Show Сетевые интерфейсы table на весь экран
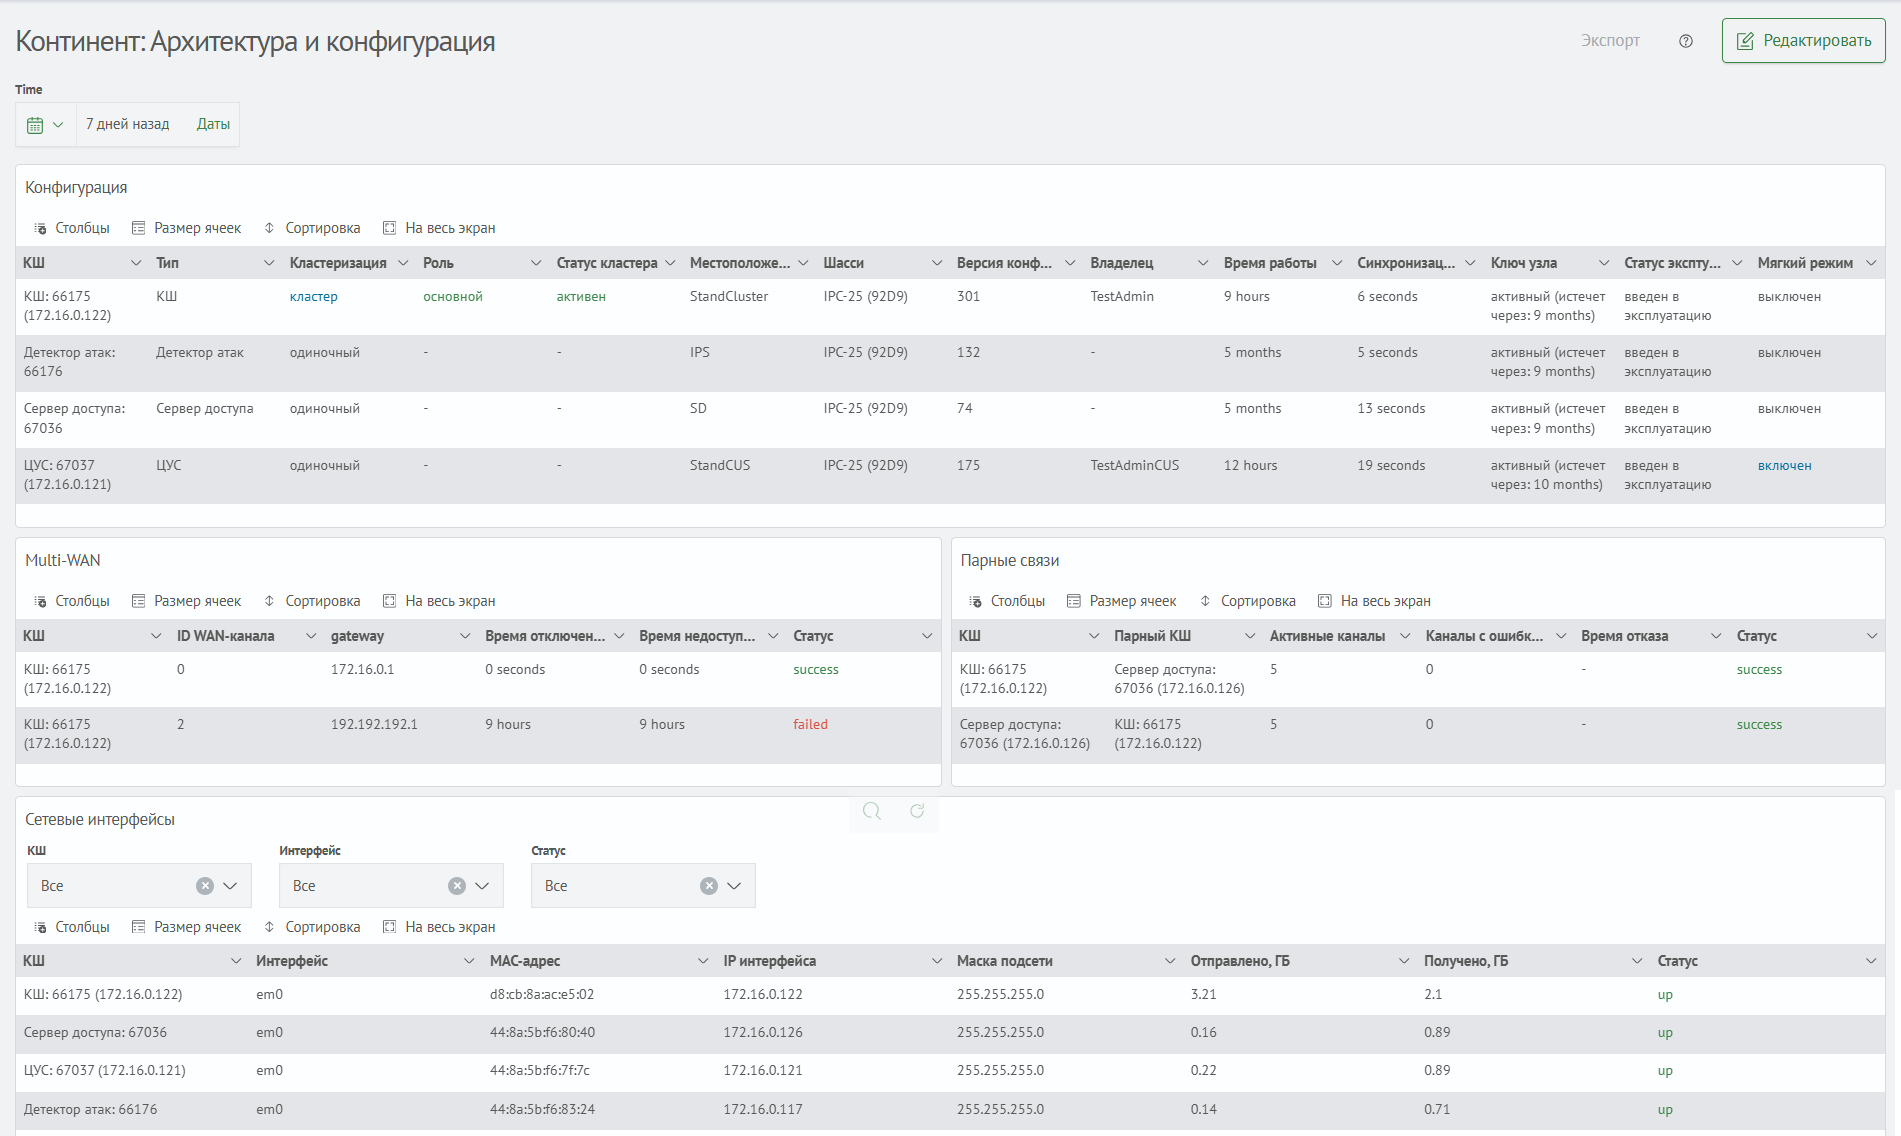The height and width of the screenshot is (1136, 1901). coord(440,927)
